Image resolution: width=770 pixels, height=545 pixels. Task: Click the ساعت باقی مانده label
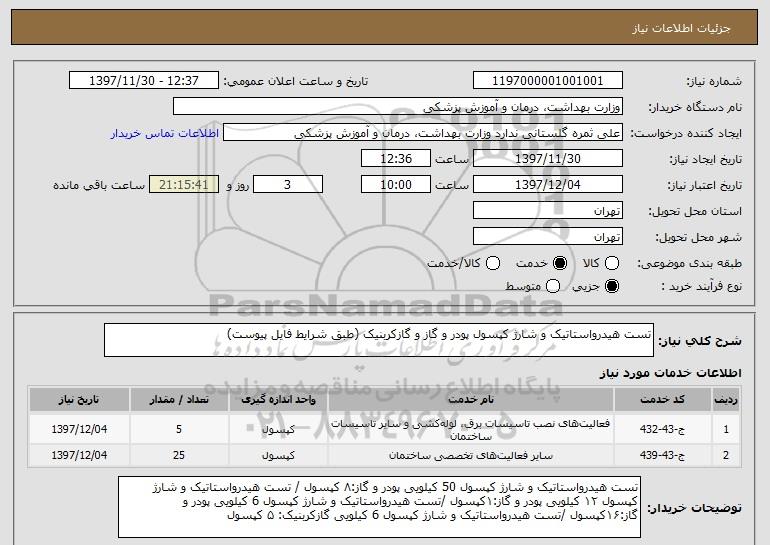pos(99,185)
